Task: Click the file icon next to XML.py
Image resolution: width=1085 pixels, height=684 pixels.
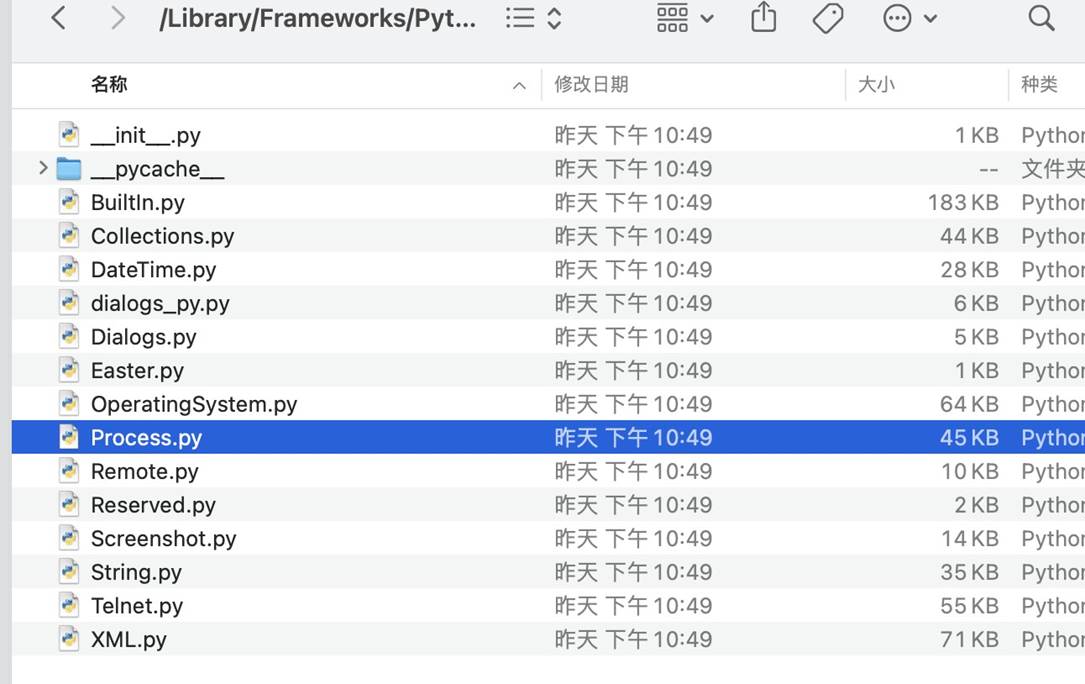Action: [x=69, y=639]
